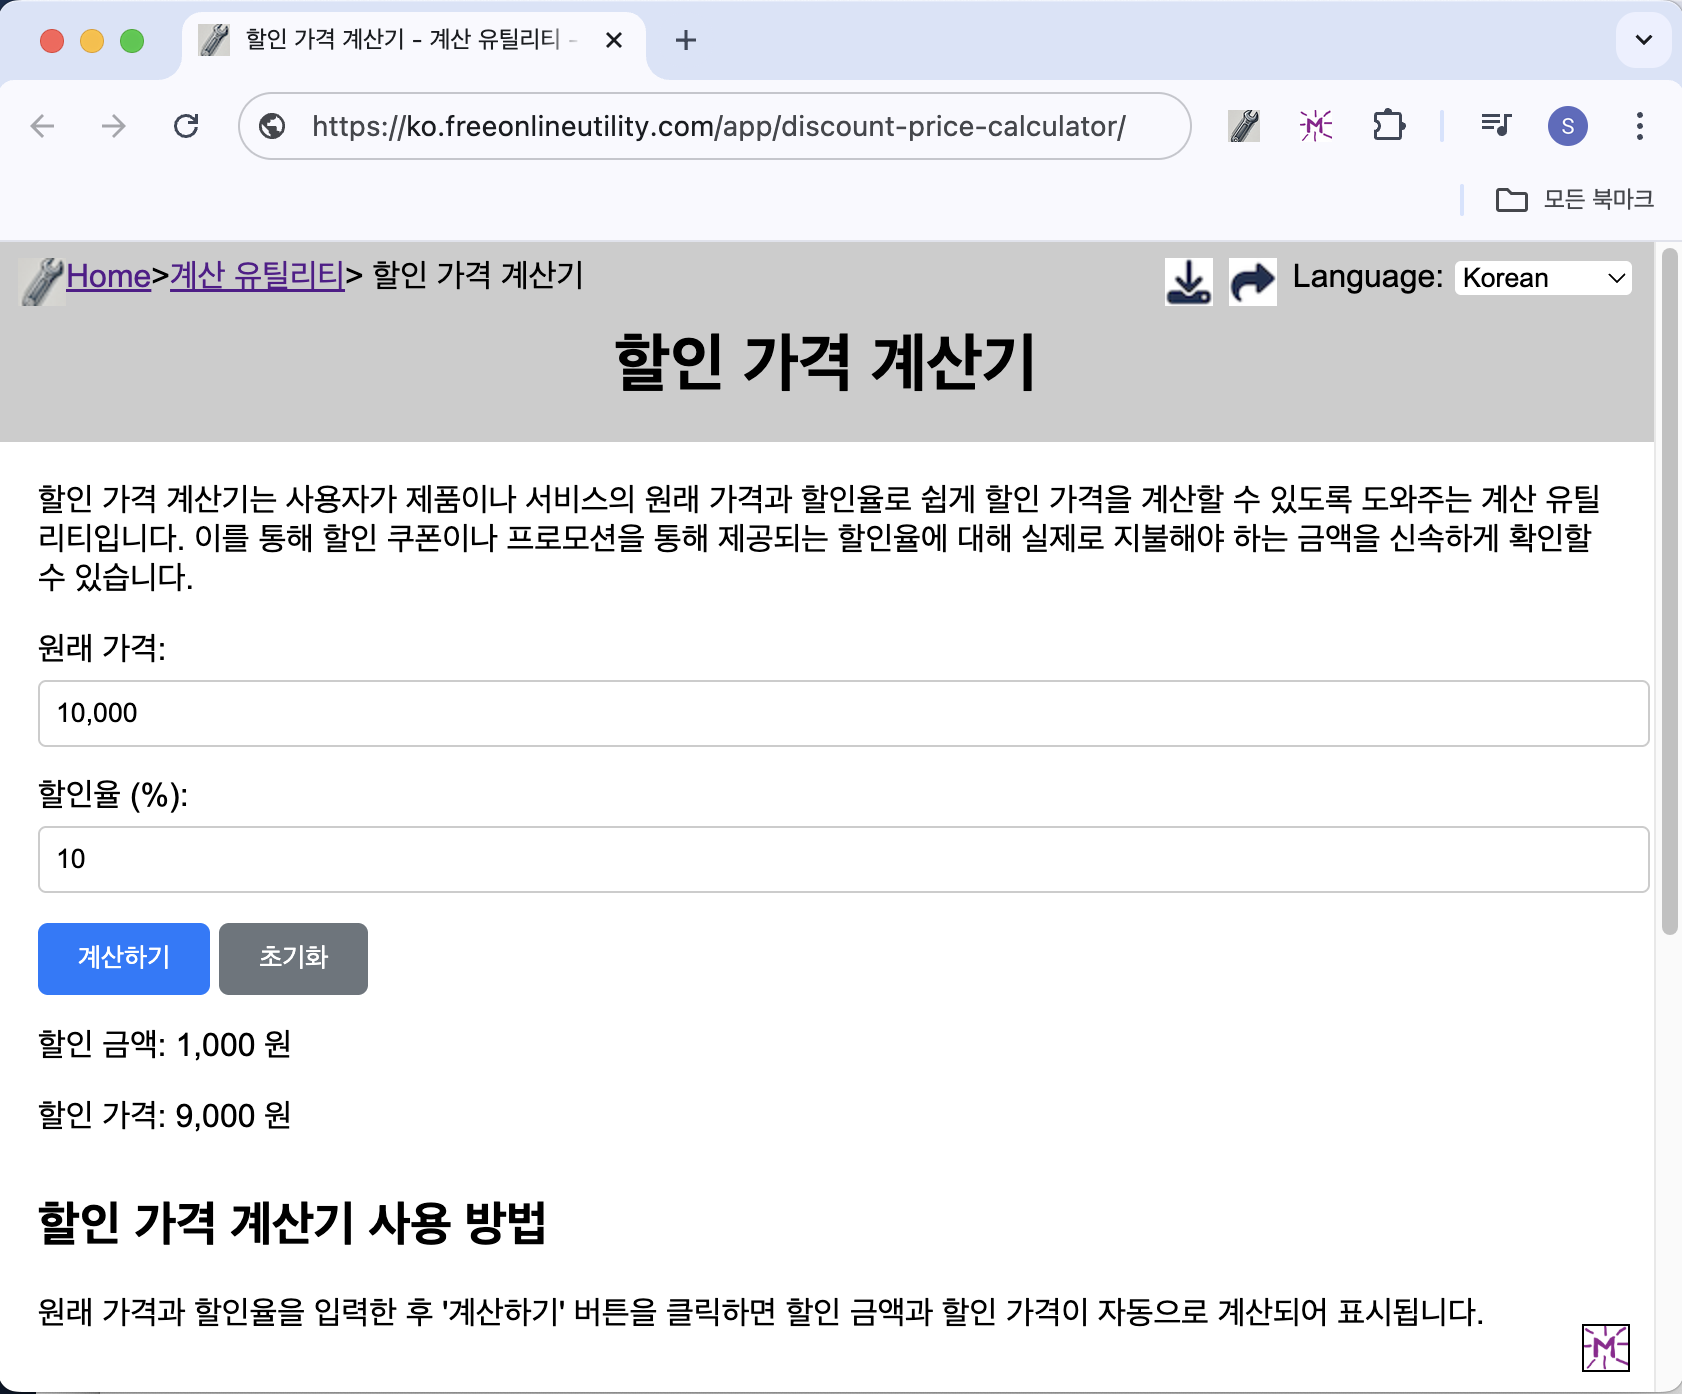Expand the tab search chevron
1682x1394 pixels.
point(1643,40)
